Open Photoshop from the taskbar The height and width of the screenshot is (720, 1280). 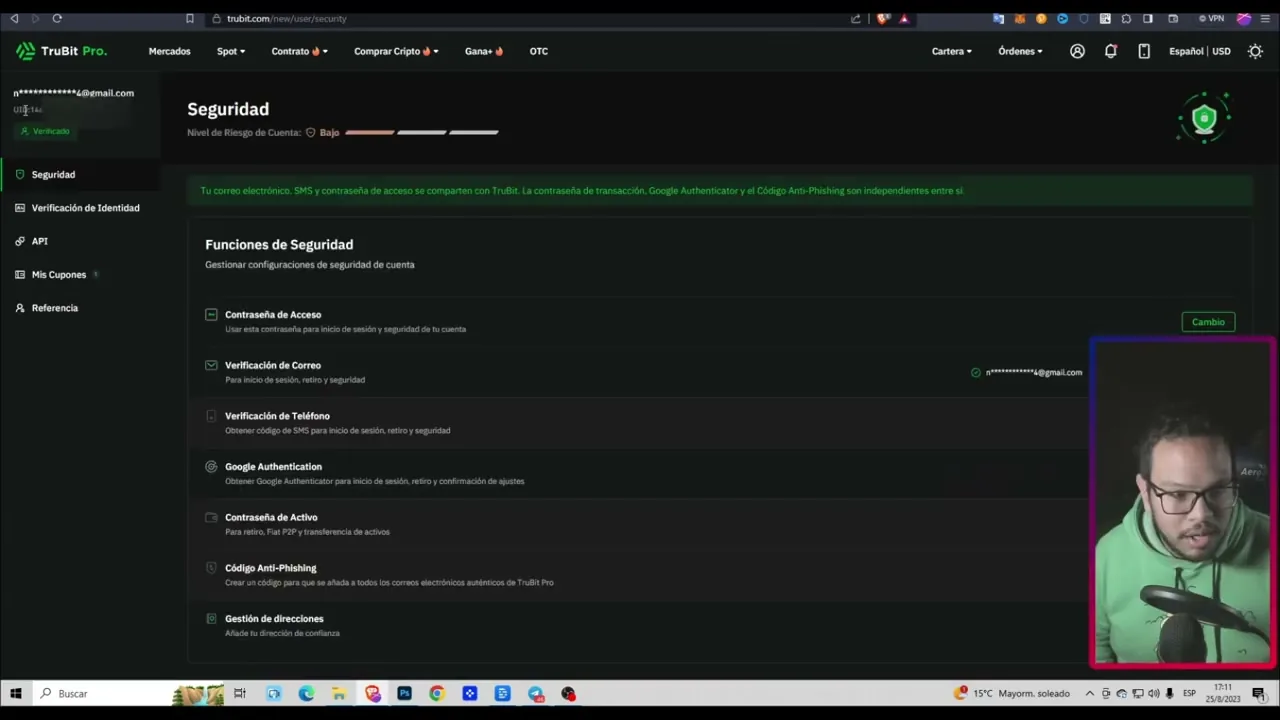404,694
